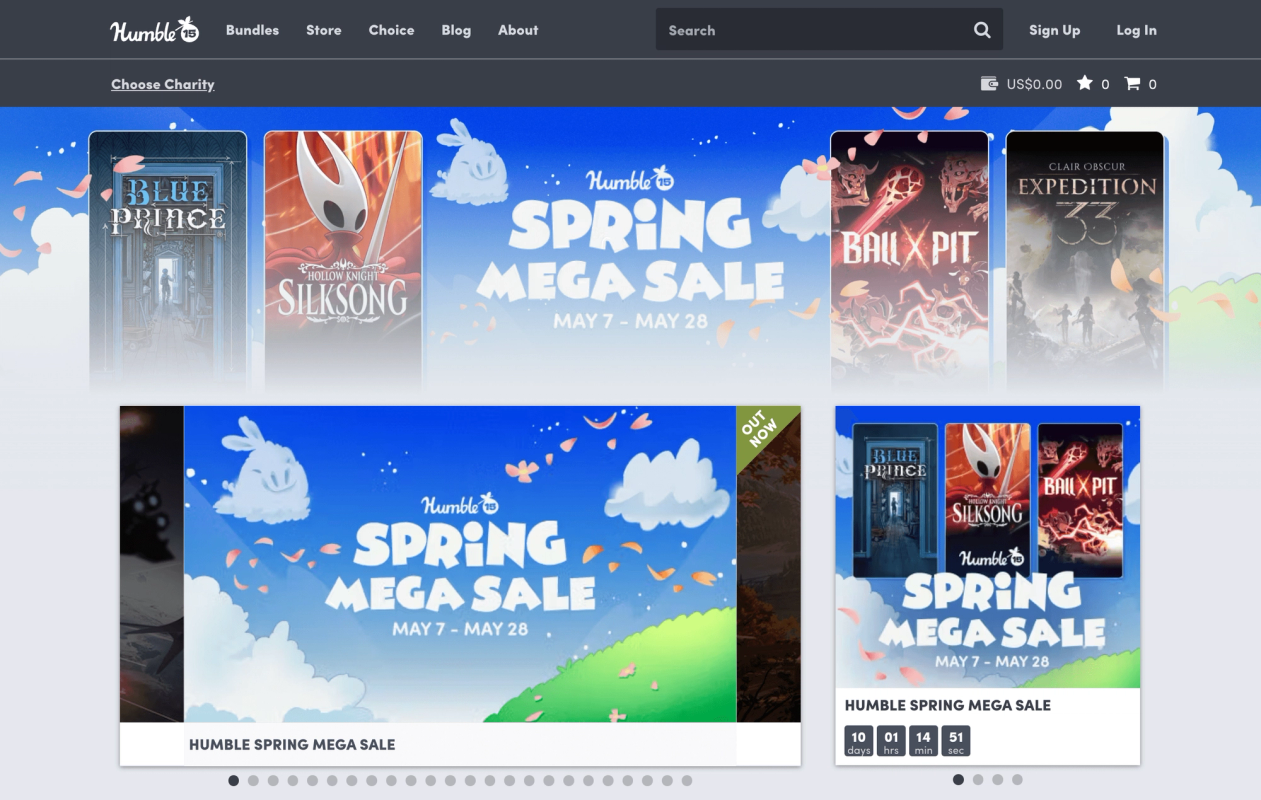This screenshot has height=800, width=1261.
Task: Click the magnifying glass search icon
Action: (982, 30)
